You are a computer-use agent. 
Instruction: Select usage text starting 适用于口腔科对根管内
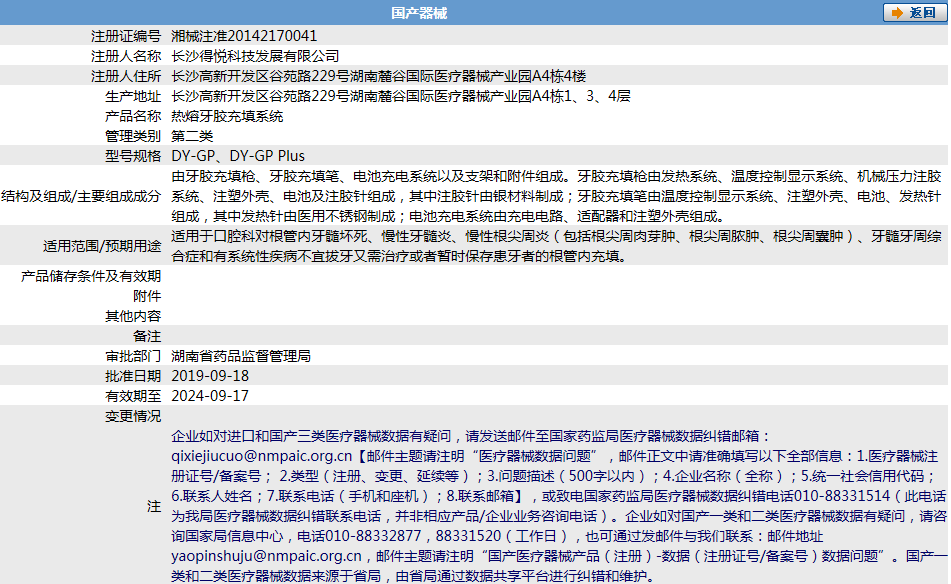click(x=556, y=246)
